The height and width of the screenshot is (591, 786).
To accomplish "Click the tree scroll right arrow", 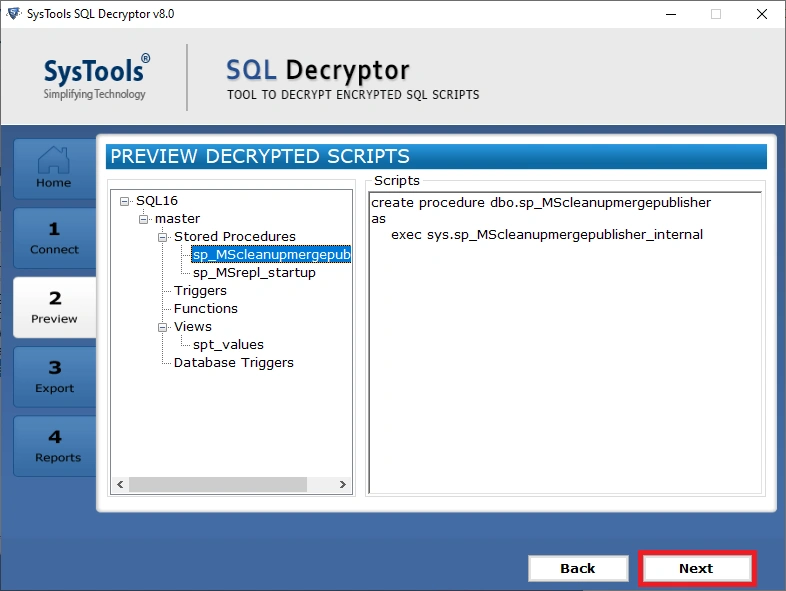I will coord(343,484).
